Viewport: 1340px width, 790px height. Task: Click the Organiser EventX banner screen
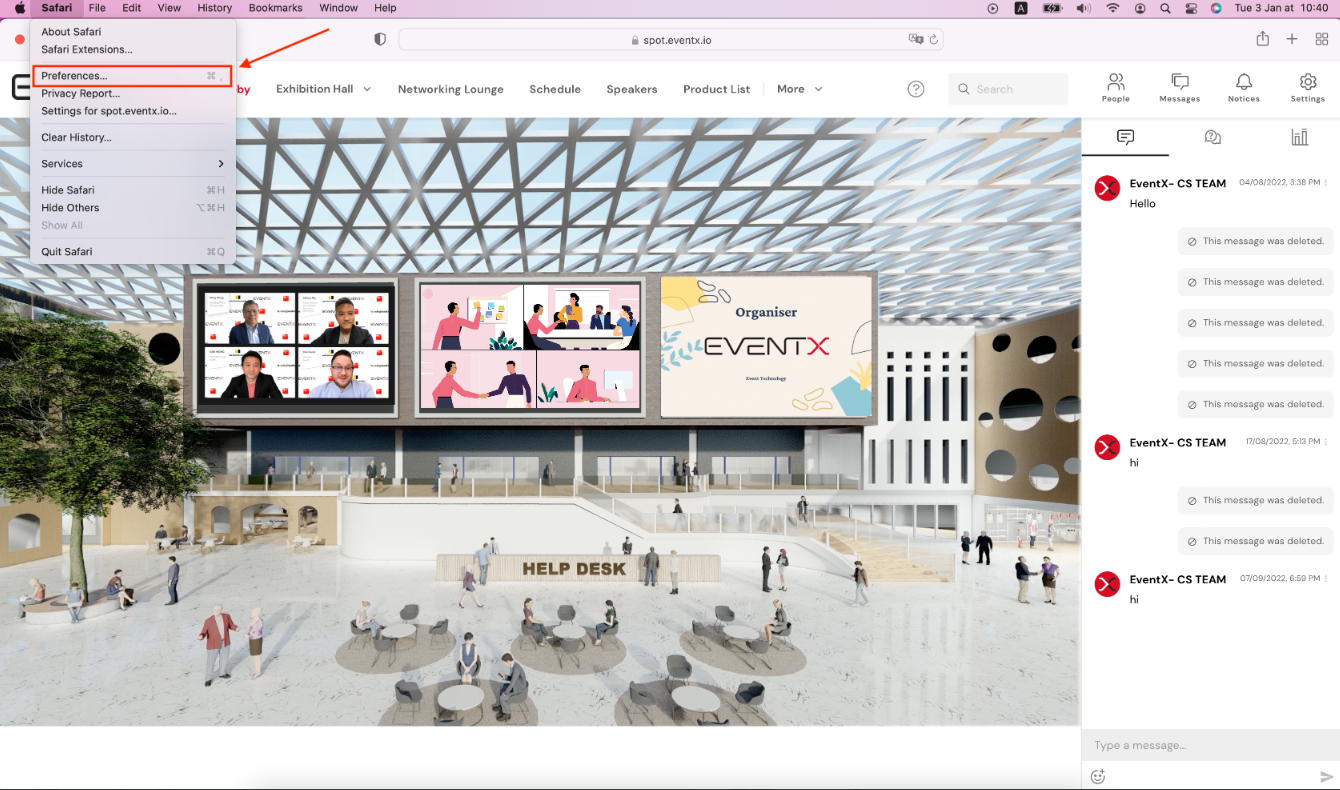click(x=767, y=345)
